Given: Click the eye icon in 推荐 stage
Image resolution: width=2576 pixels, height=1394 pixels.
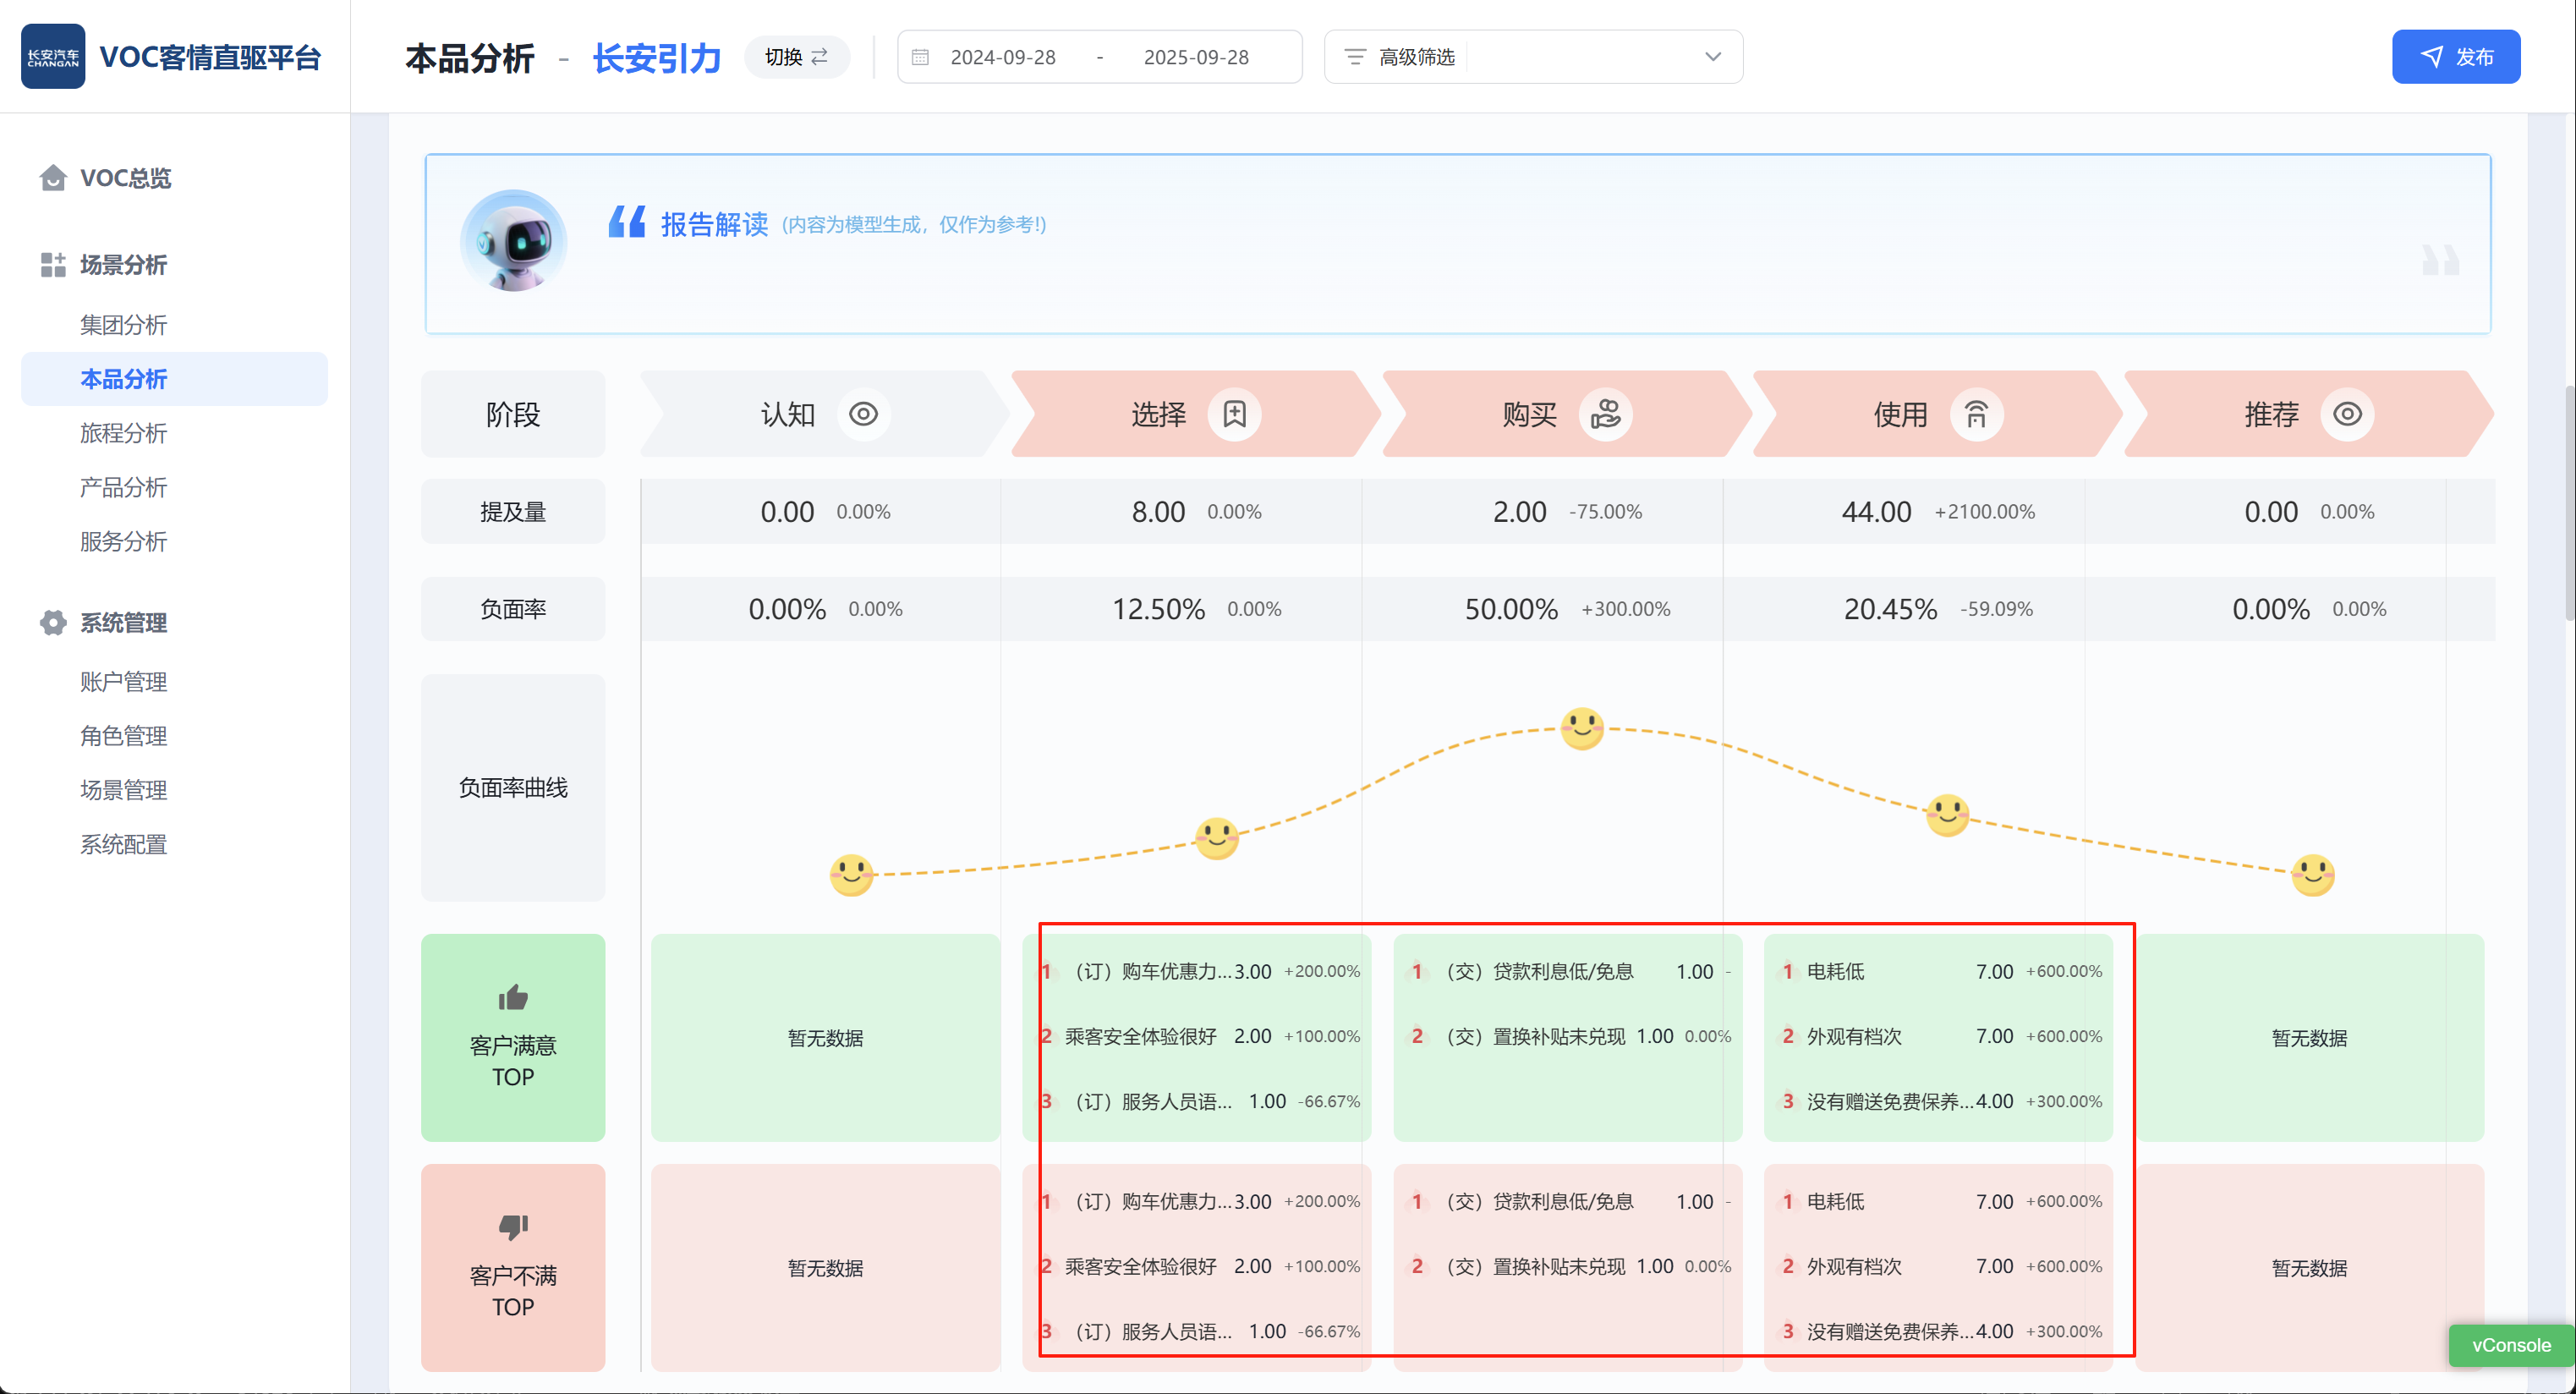Looking at the screenshot, I should coord(2347,414).
